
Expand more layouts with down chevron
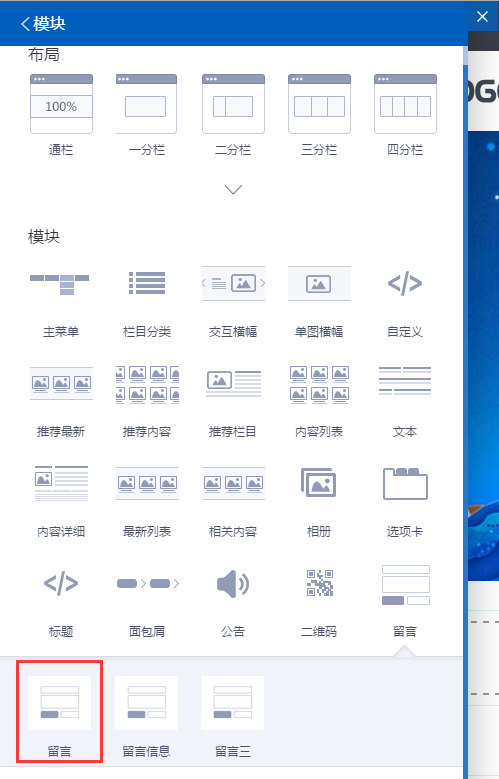(233, 189)
